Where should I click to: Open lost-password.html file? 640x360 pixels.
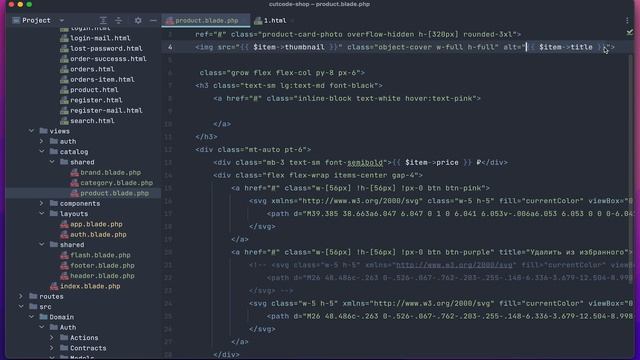tap(106, 48)
